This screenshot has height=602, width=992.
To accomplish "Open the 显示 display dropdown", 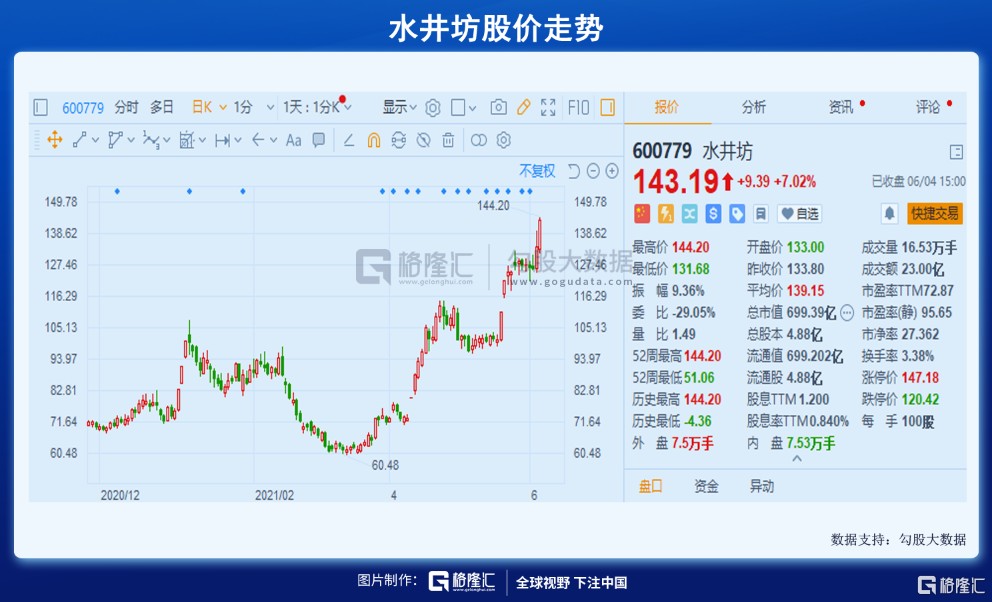I will coord(399,108).
